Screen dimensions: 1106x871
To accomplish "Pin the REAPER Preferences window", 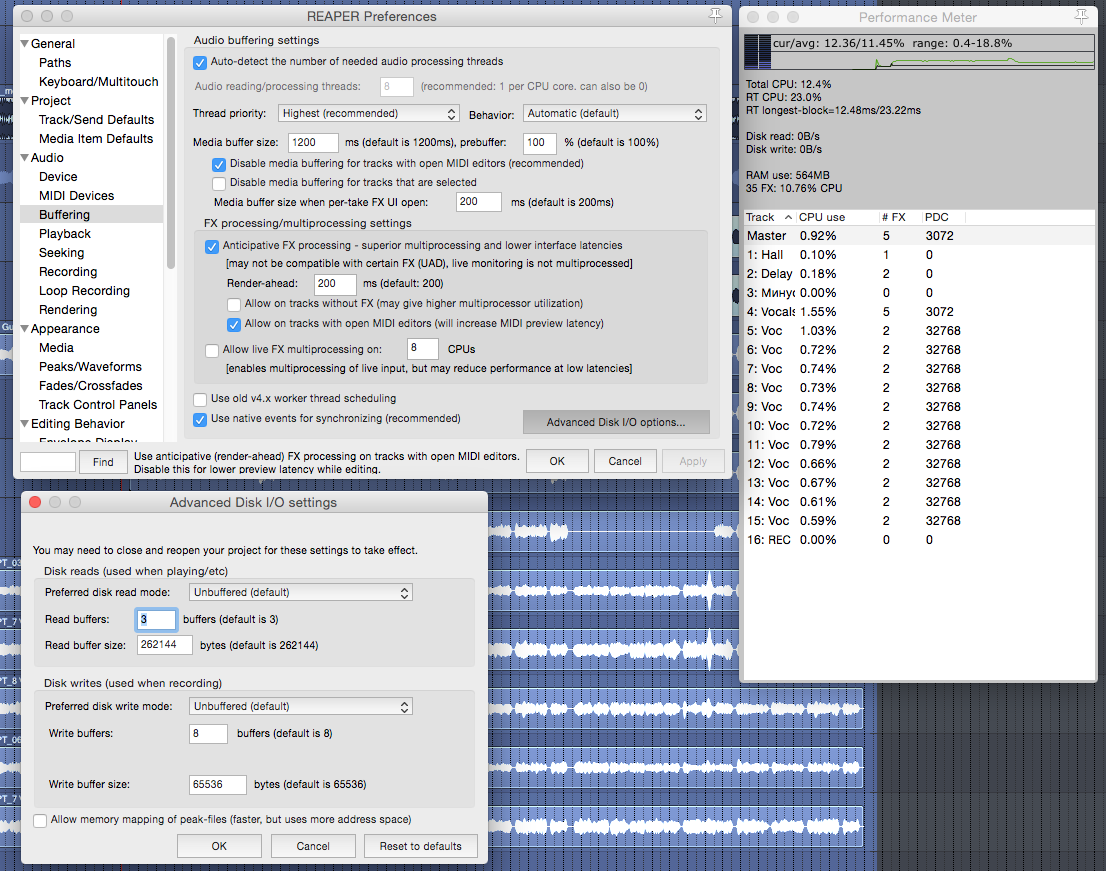I will tap(715, 16).
